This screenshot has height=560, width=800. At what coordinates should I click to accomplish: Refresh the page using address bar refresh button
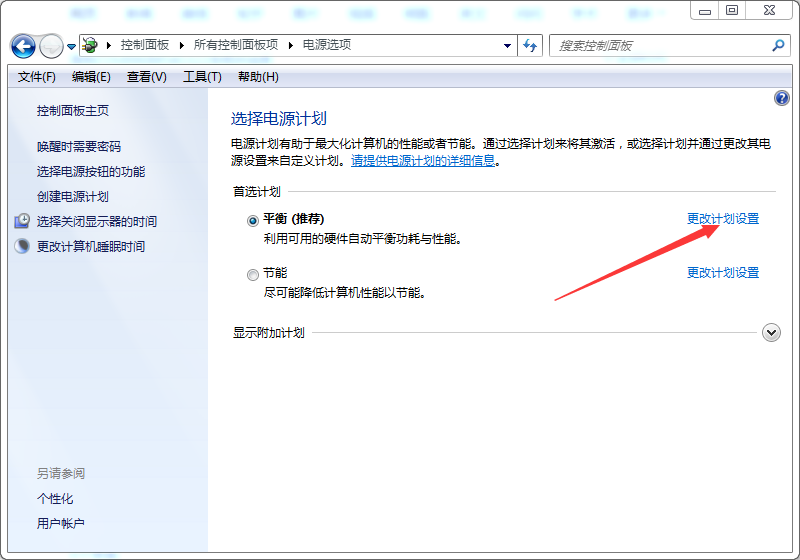pyautogui.click(x=530, y=46)
